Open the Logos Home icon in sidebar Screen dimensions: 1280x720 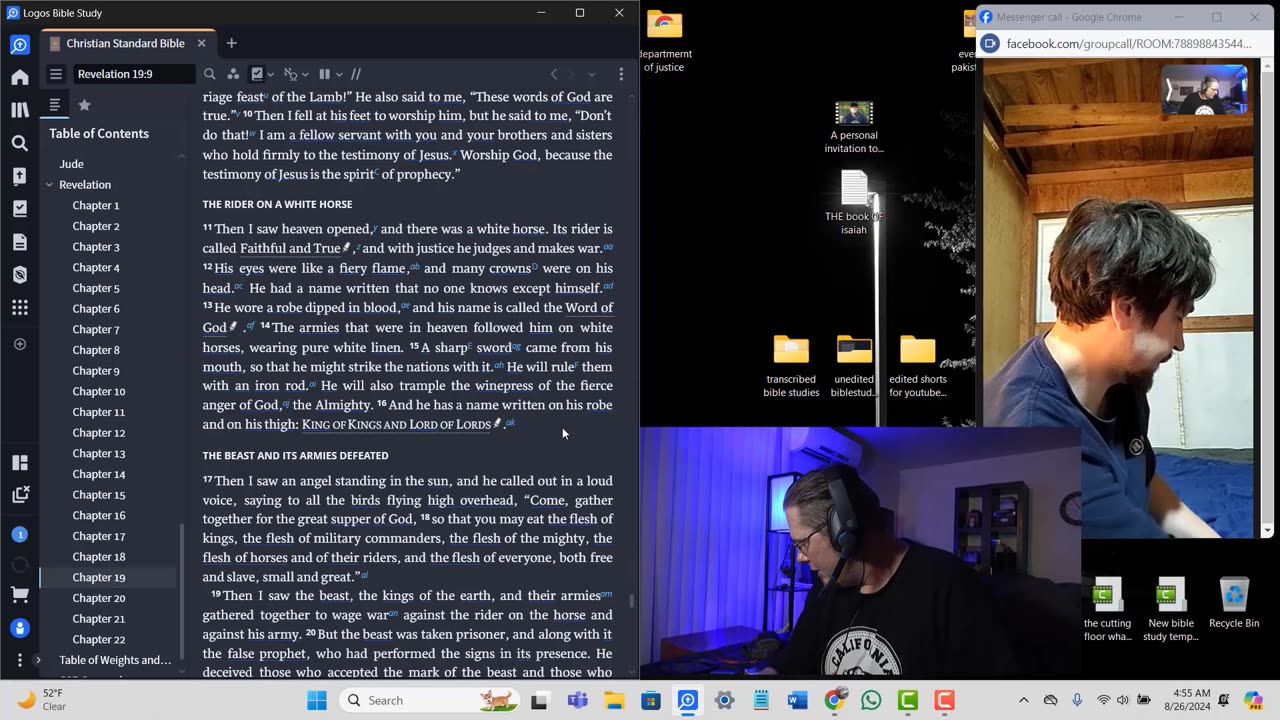point(19,77)
